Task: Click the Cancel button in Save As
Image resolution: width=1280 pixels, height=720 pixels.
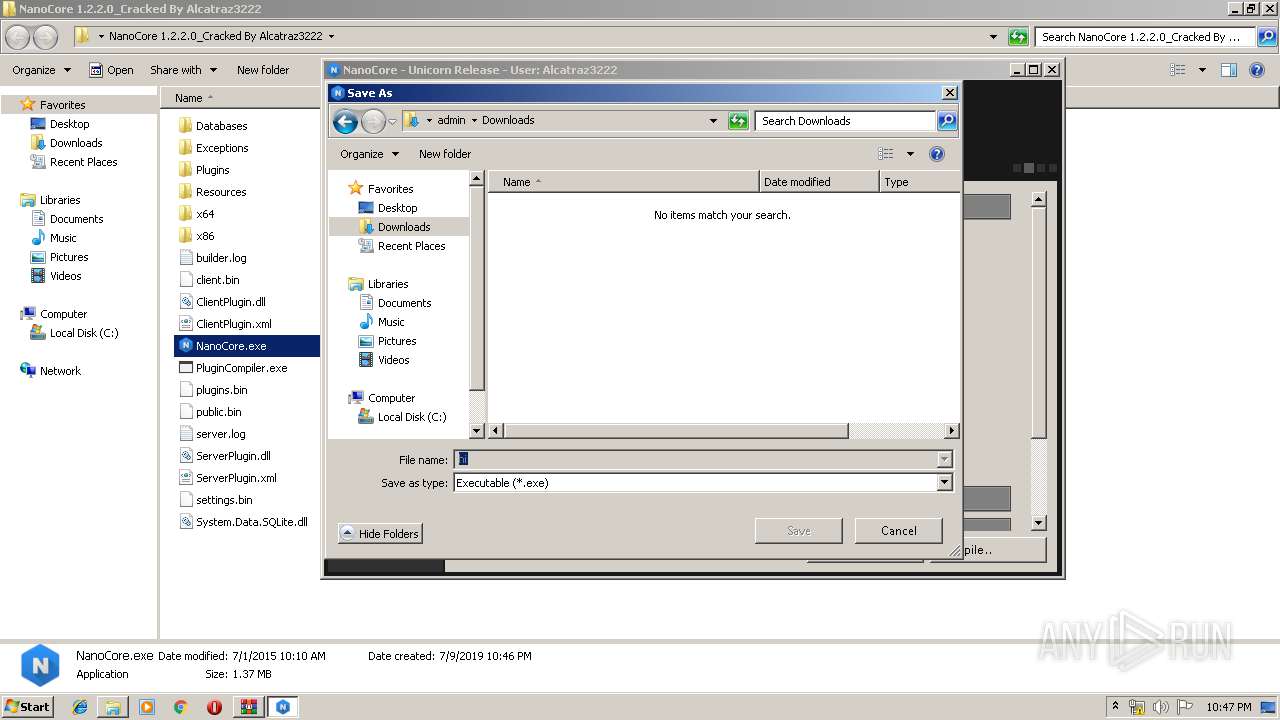Action: point(898,531)
